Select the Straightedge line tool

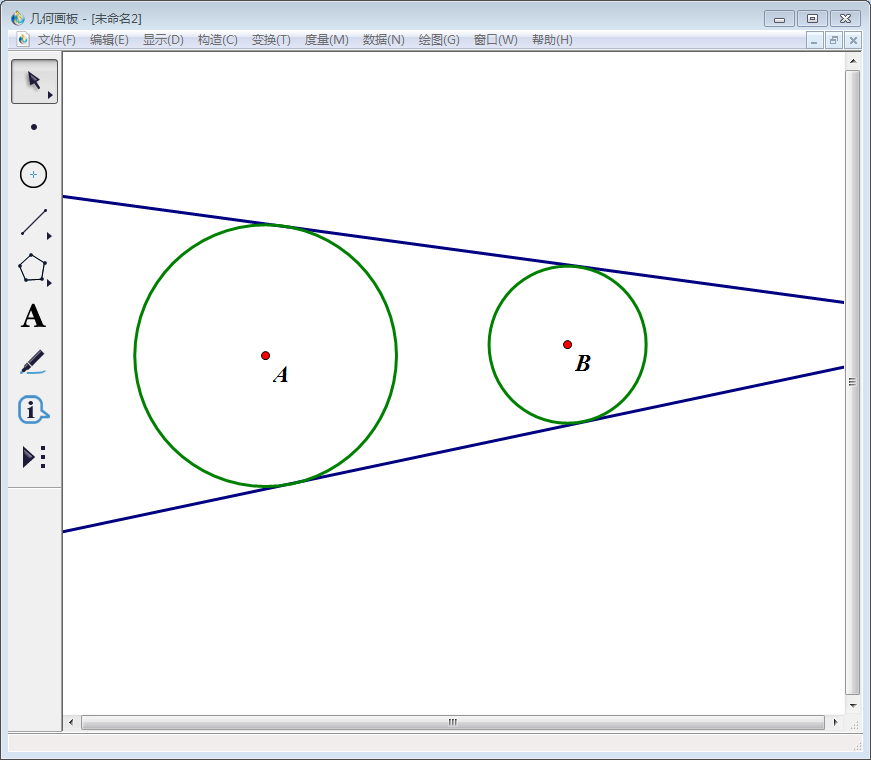pyautogui.click(x=34, y=222)
